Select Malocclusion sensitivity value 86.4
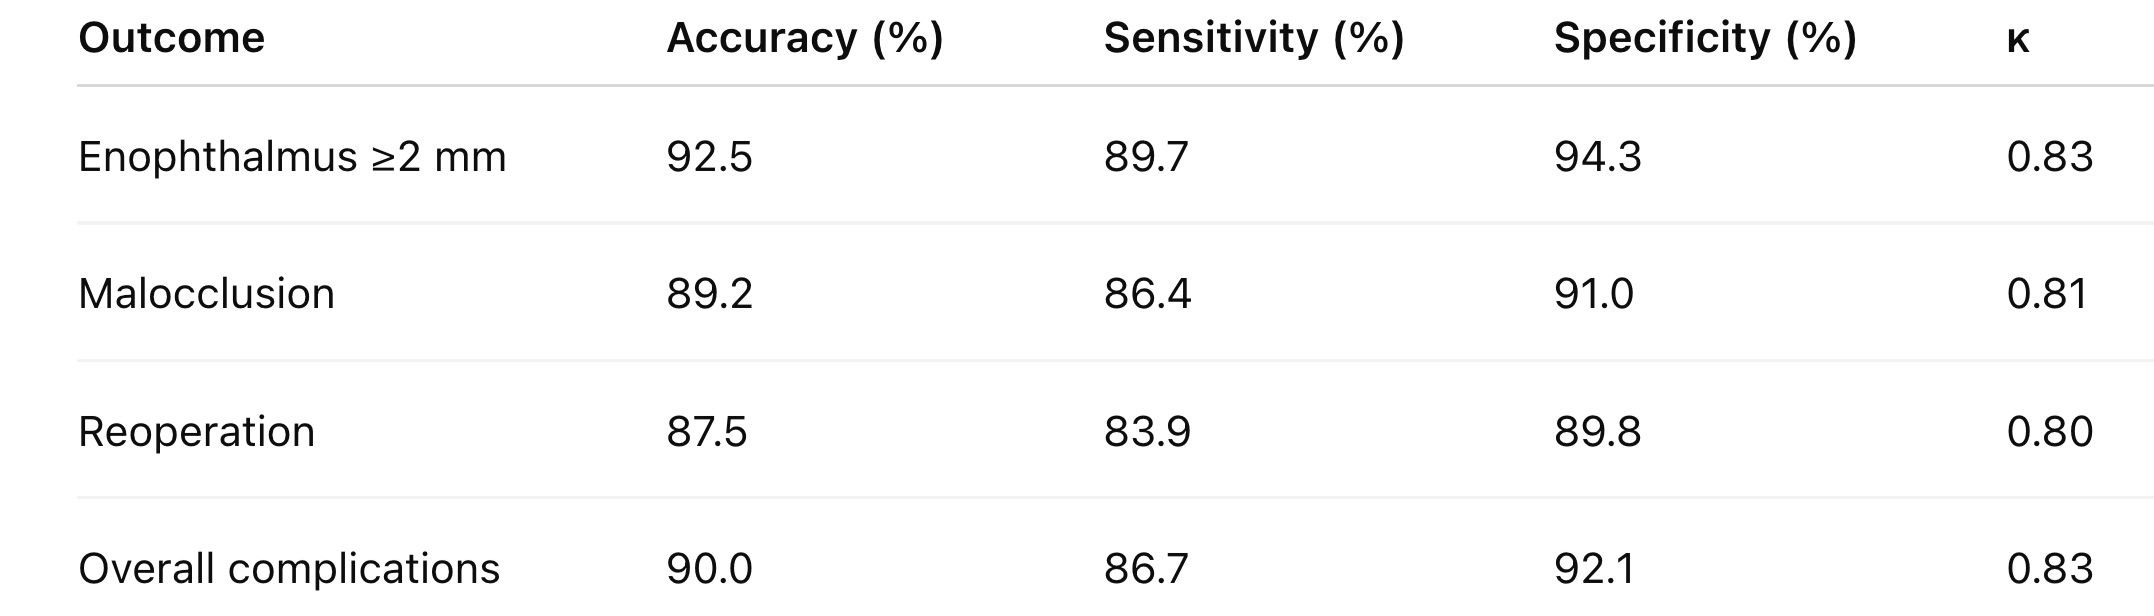Image resolution: width=2154 pixels, height=616 pixels. (x=1147, y=294)
